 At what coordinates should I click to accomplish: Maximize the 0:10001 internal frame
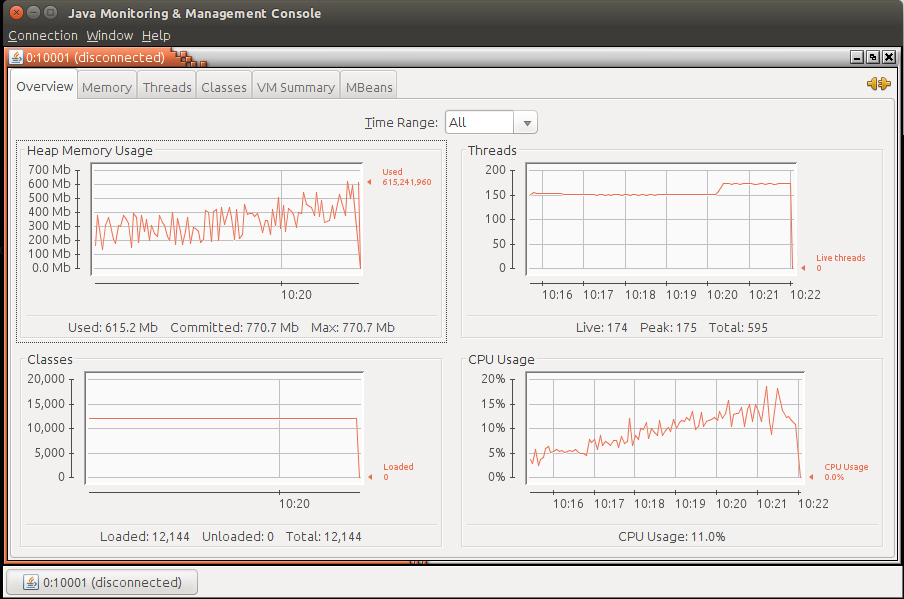[873, 57]
